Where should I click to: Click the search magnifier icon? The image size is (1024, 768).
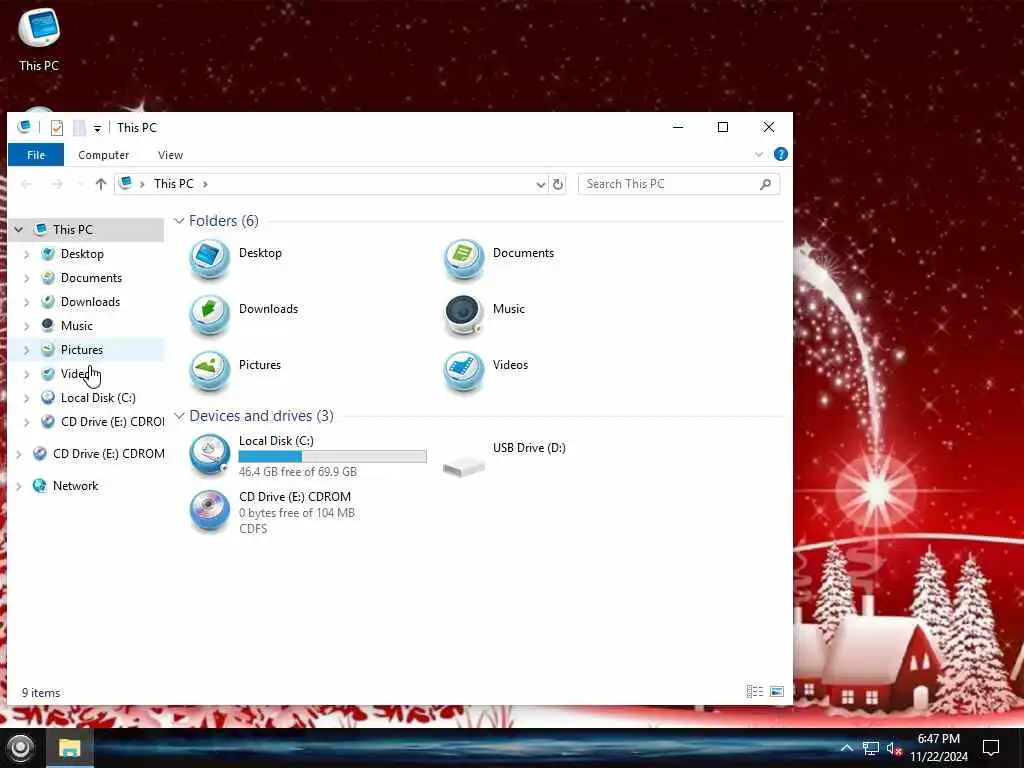coord(765,184)
